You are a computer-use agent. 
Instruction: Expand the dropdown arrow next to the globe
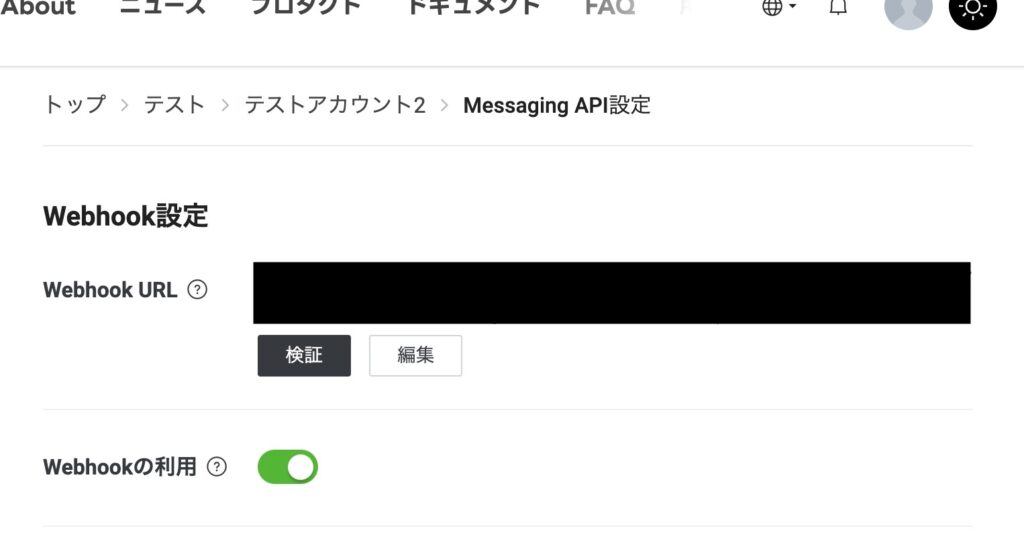point(792,7)
